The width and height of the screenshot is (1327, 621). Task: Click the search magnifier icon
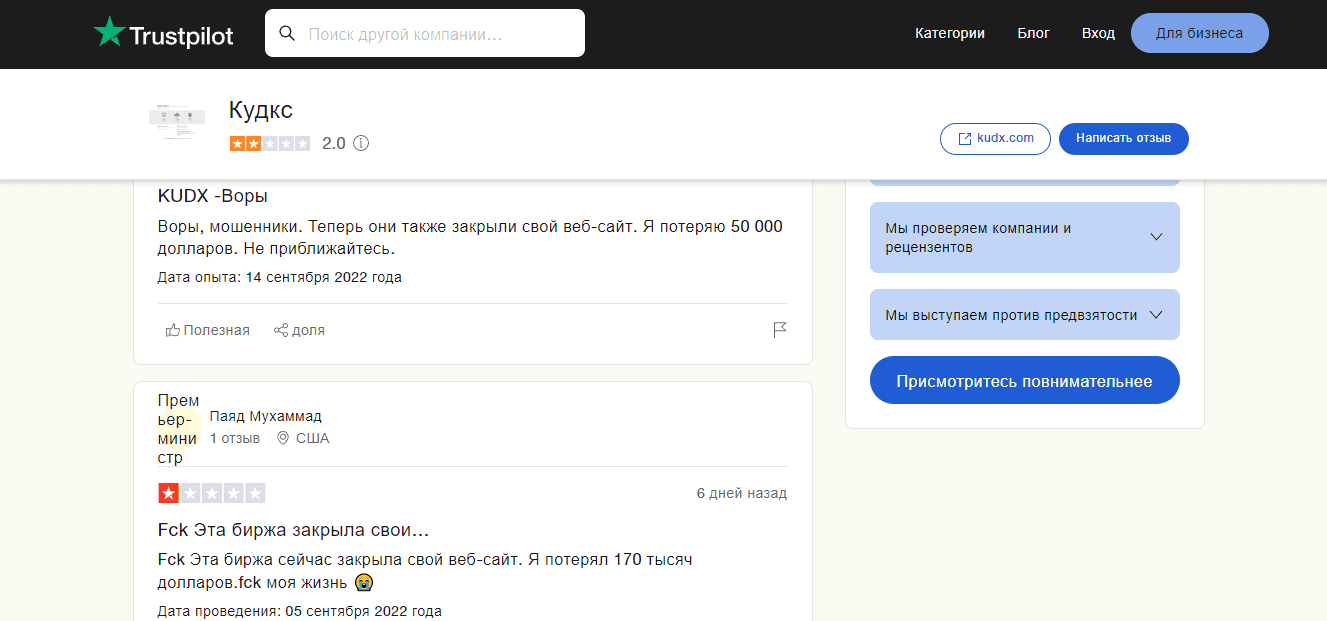coord(287,33)
